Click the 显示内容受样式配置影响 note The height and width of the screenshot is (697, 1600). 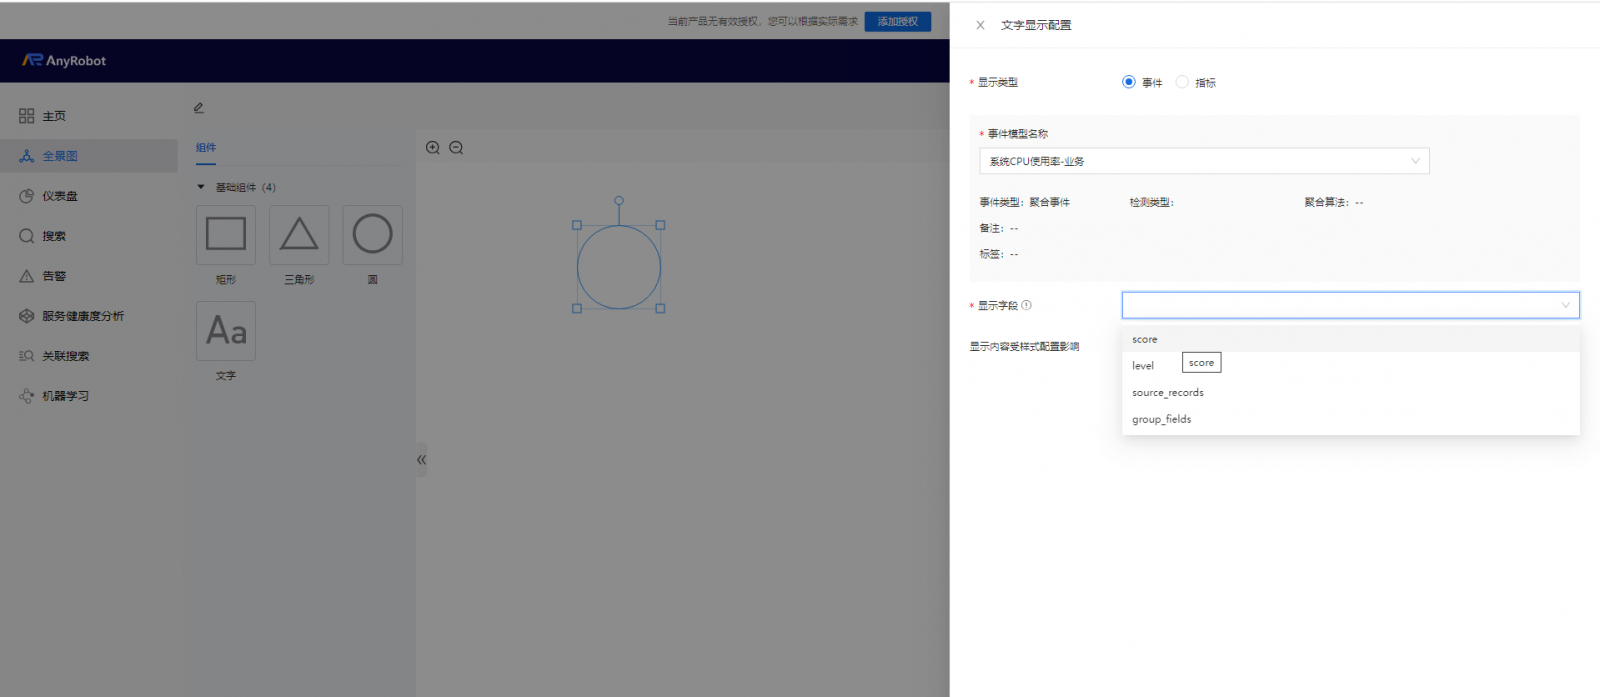click(1024, 347)
